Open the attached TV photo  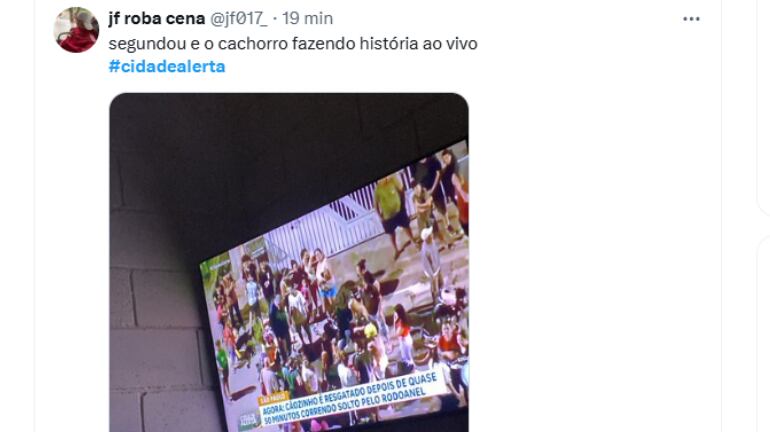click(x=289, y=263)
